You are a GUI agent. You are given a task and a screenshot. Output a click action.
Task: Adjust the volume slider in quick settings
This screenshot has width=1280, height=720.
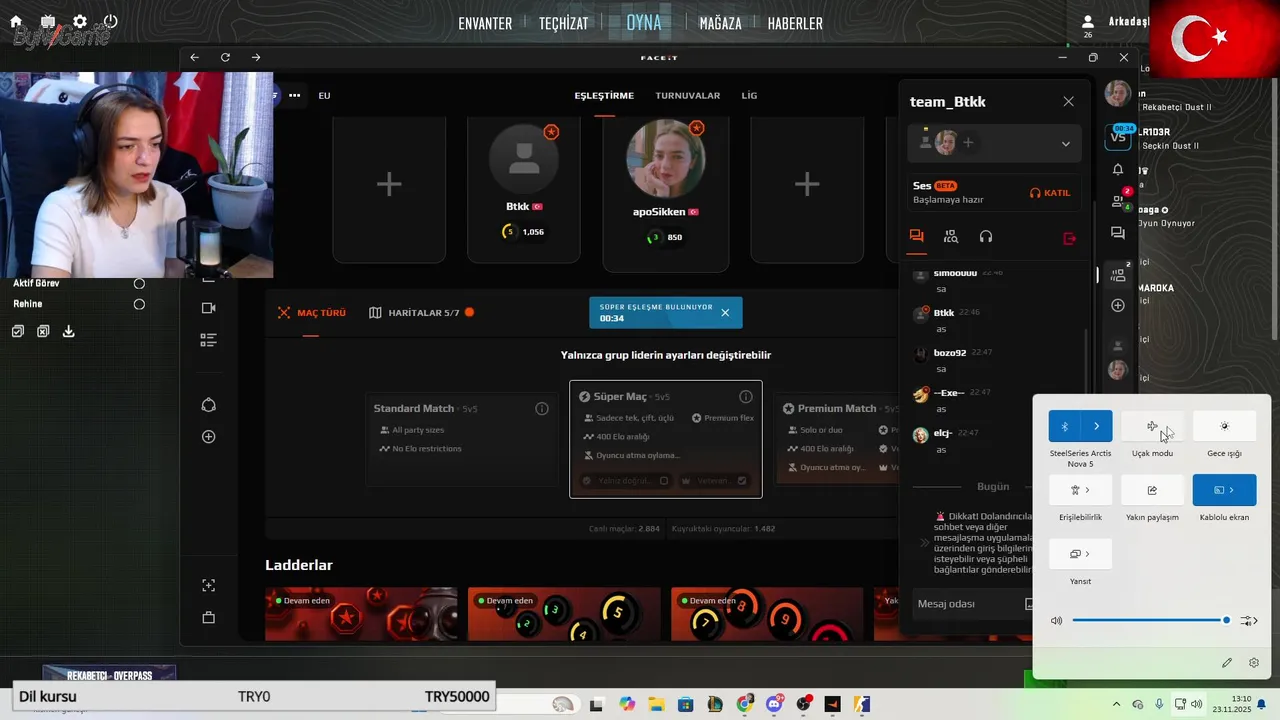click(1150, 621)
